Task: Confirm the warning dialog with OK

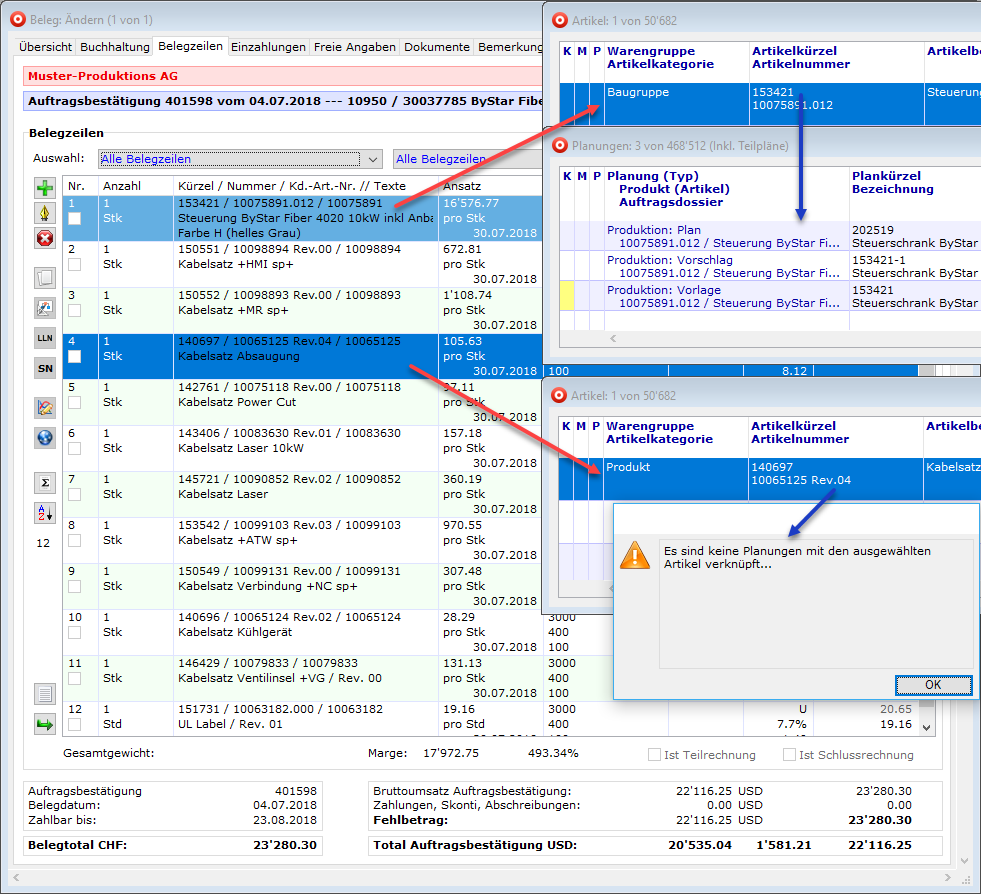Action: point(932,685)
